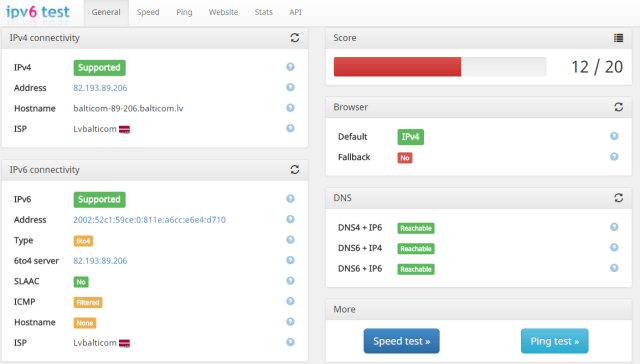Open the Score details list icon
640x364 pixels.
[618, 38]
